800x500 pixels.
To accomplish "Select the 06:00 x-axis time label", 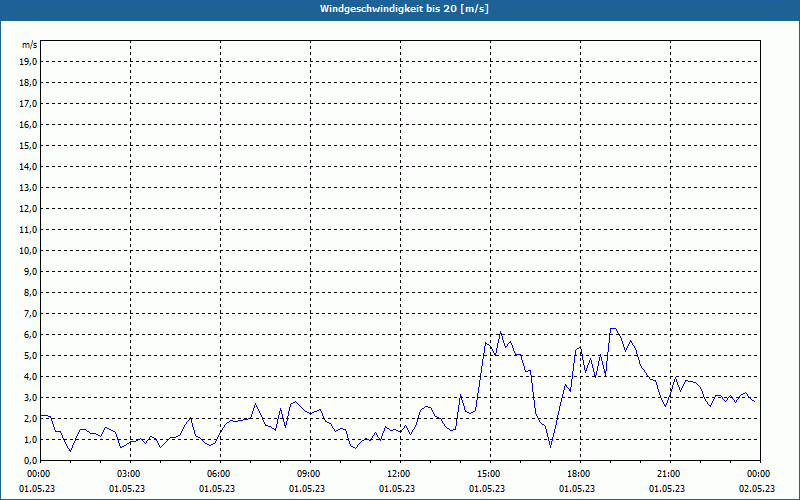I will (218, 474).
